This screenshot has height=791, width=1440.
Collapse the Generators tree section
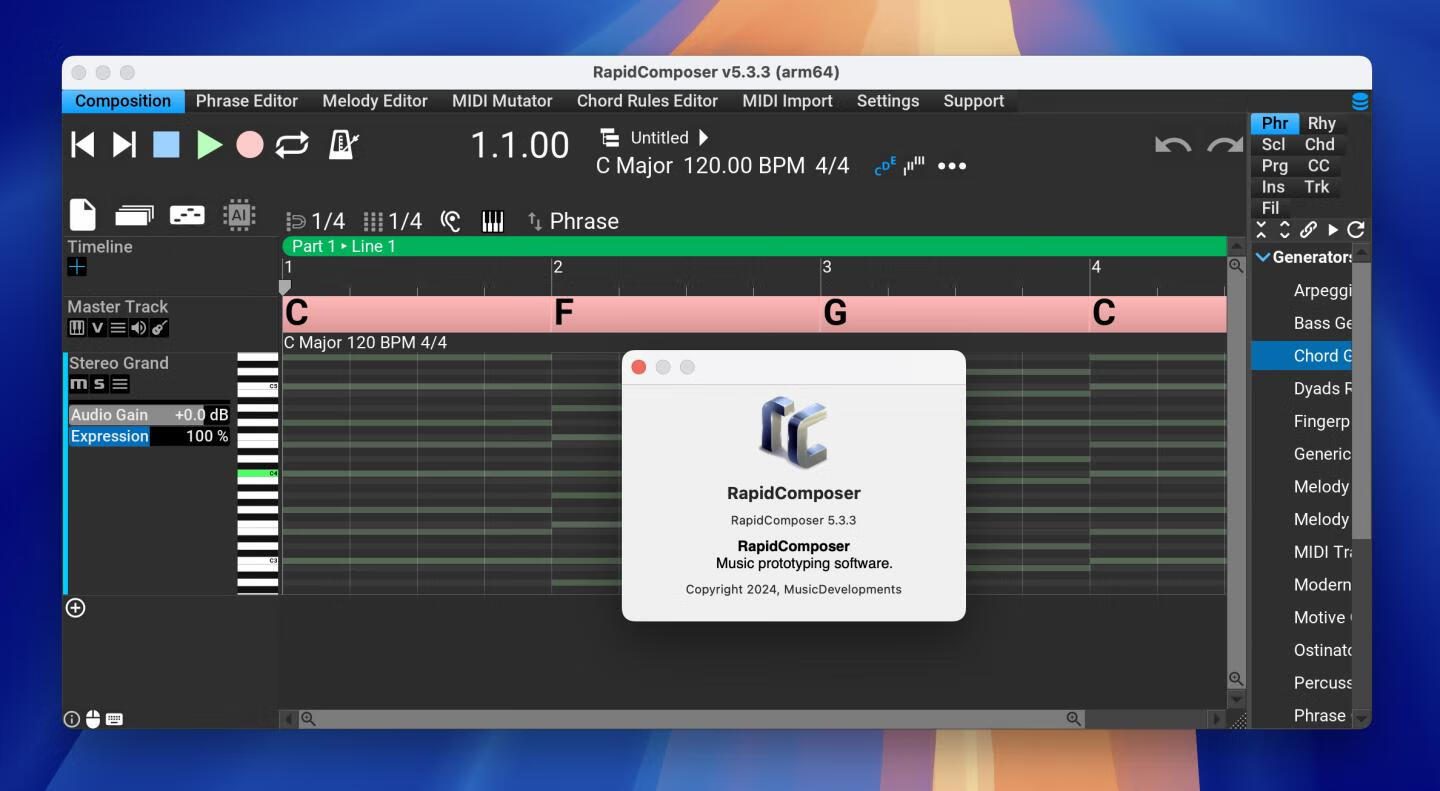coord(1263,257)
